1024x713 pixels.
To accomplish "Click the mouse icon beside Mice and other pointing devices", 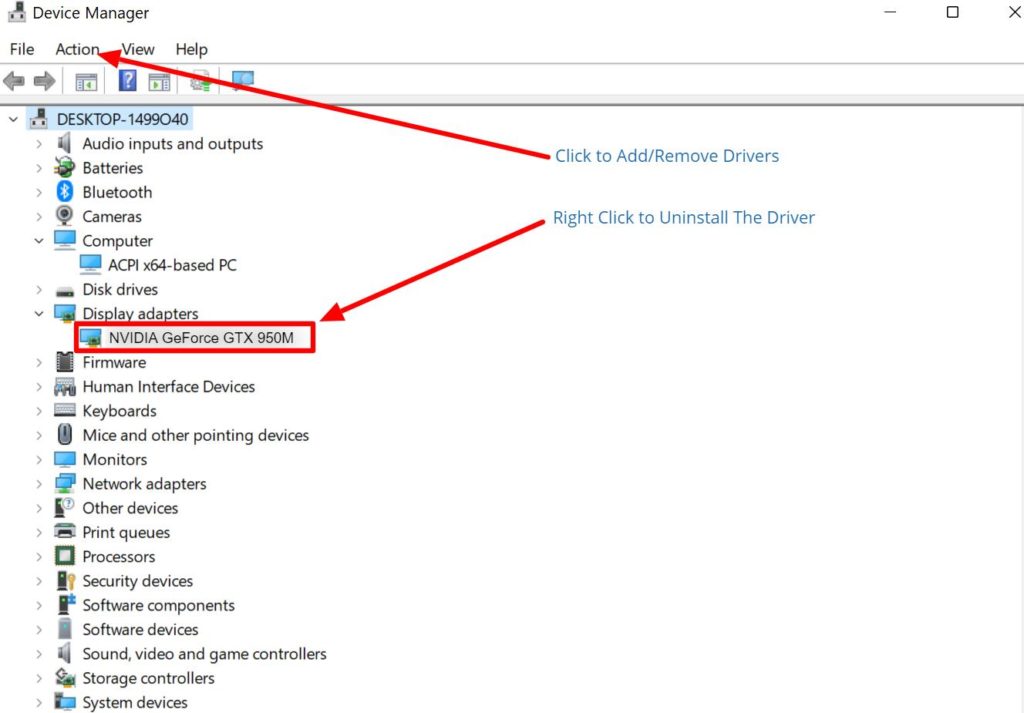I will pos(65,434).
